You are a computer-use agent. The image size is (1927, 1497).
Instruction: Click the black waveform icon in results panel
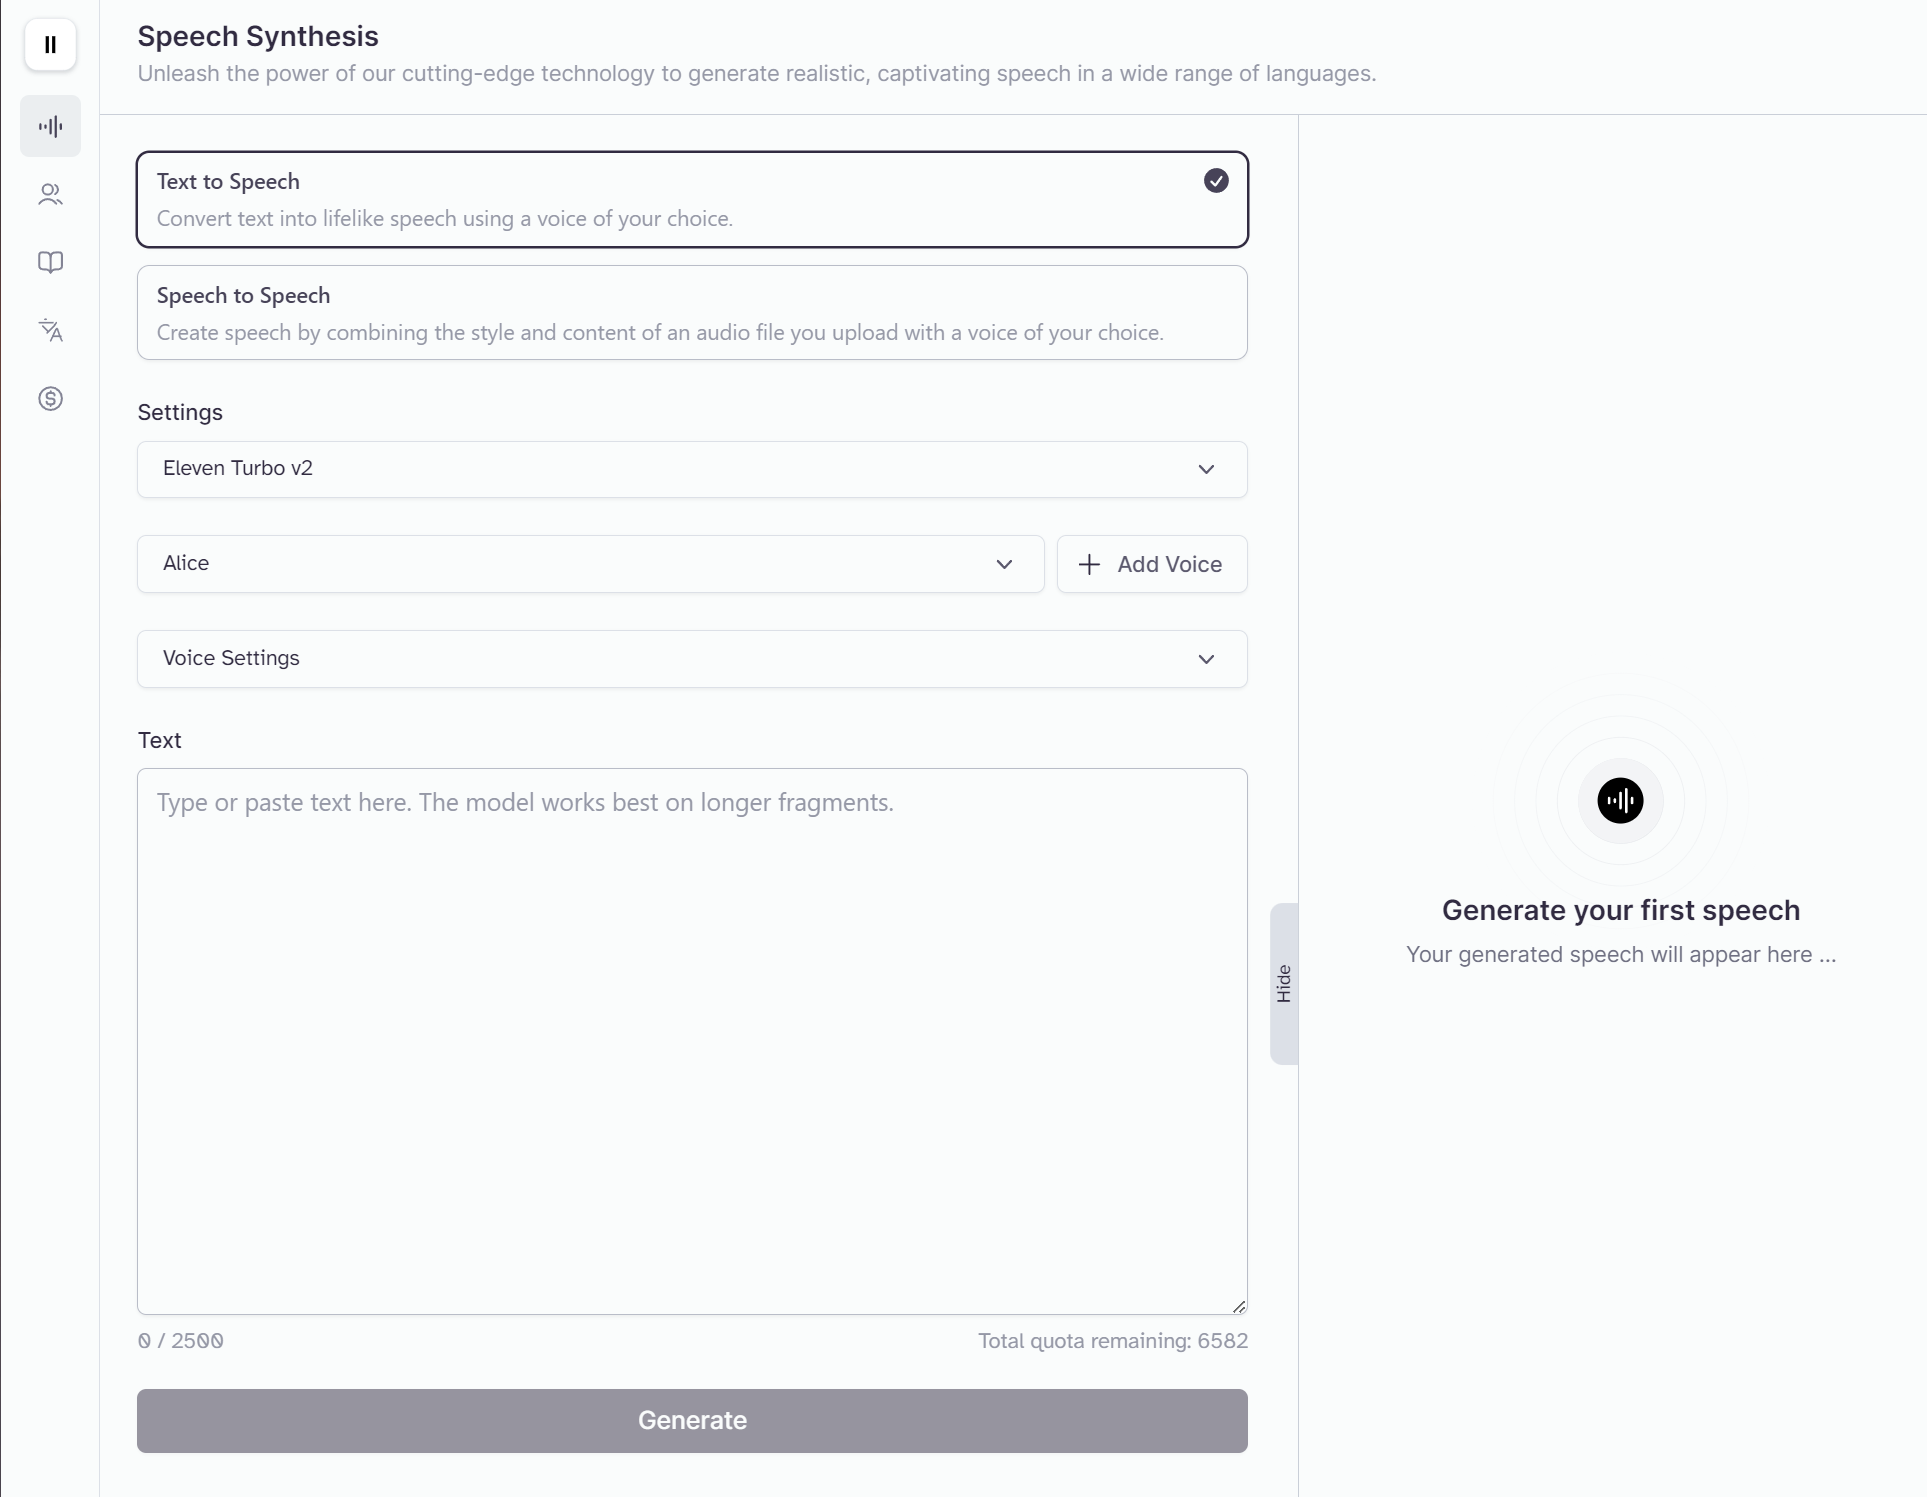coord(1620,801)
